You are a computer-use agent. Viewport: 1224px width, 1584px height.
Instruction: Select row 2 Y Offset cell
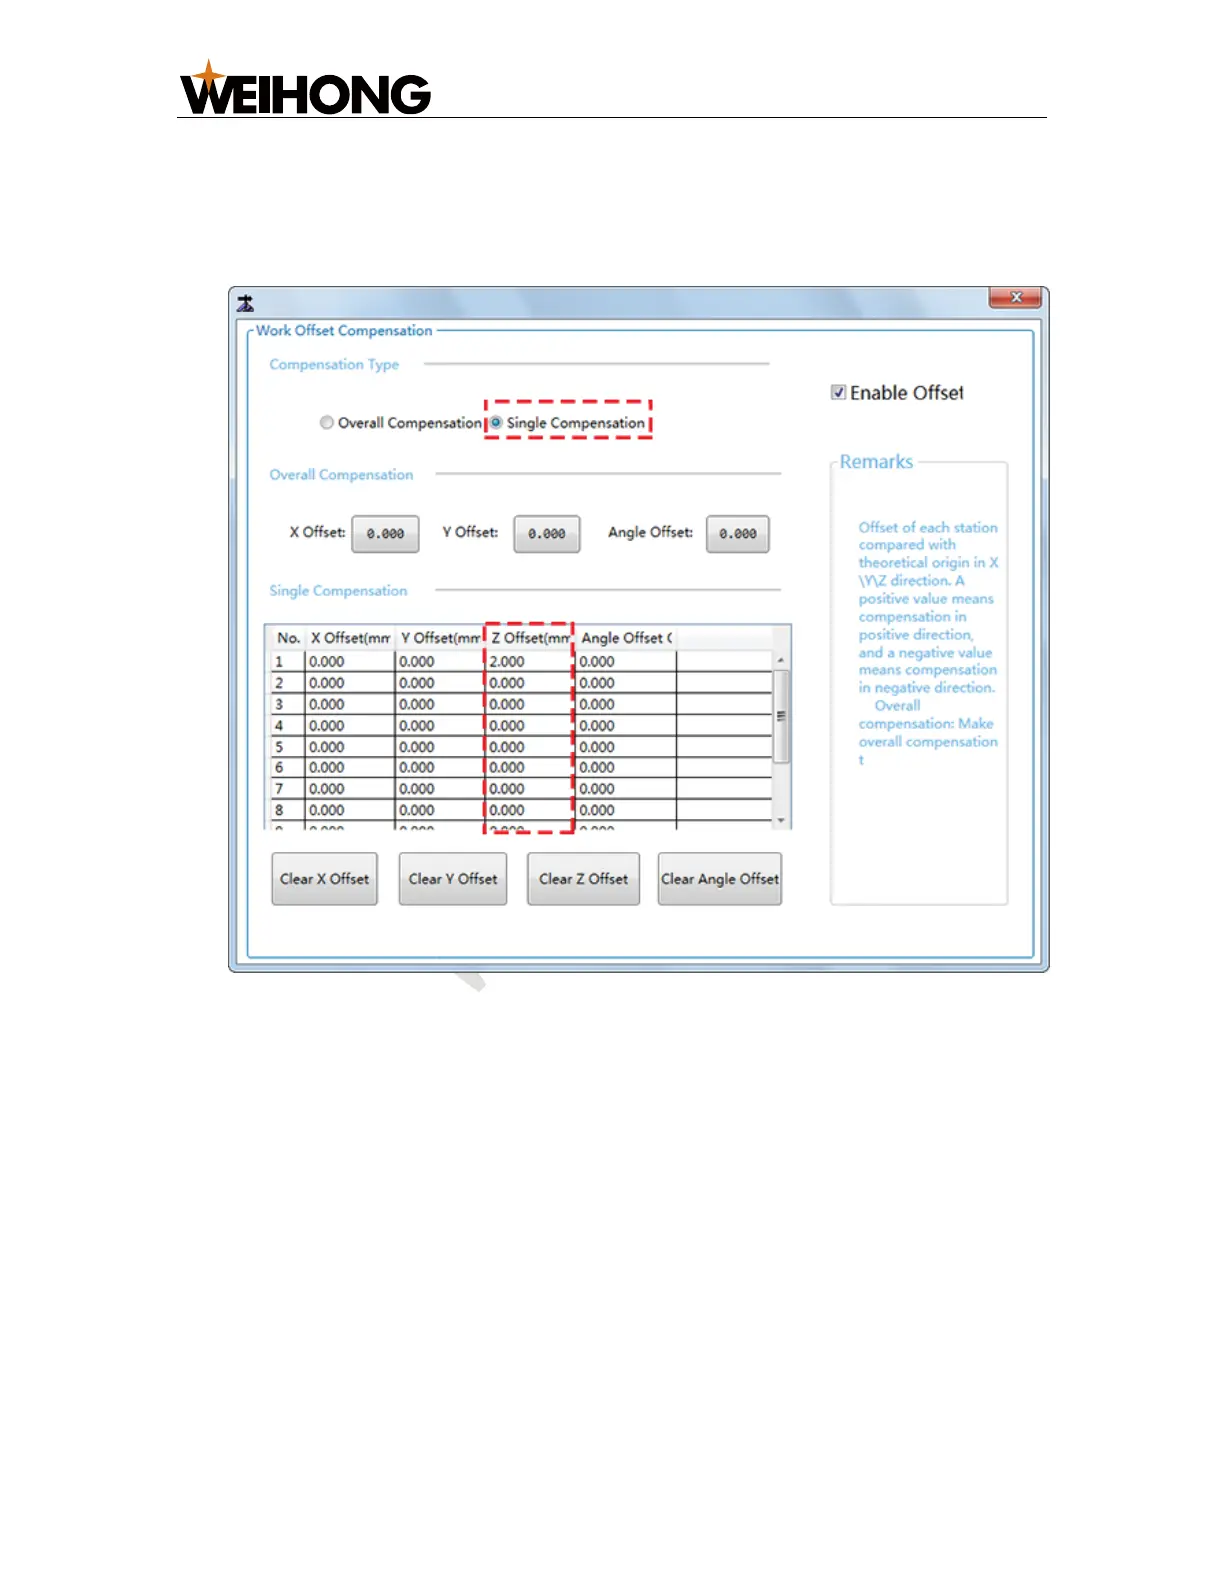(440, 683)
